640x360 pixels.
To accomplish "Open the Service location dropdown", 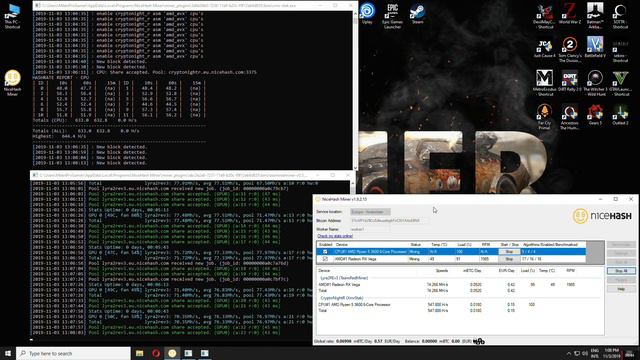I will click(370, 212).
